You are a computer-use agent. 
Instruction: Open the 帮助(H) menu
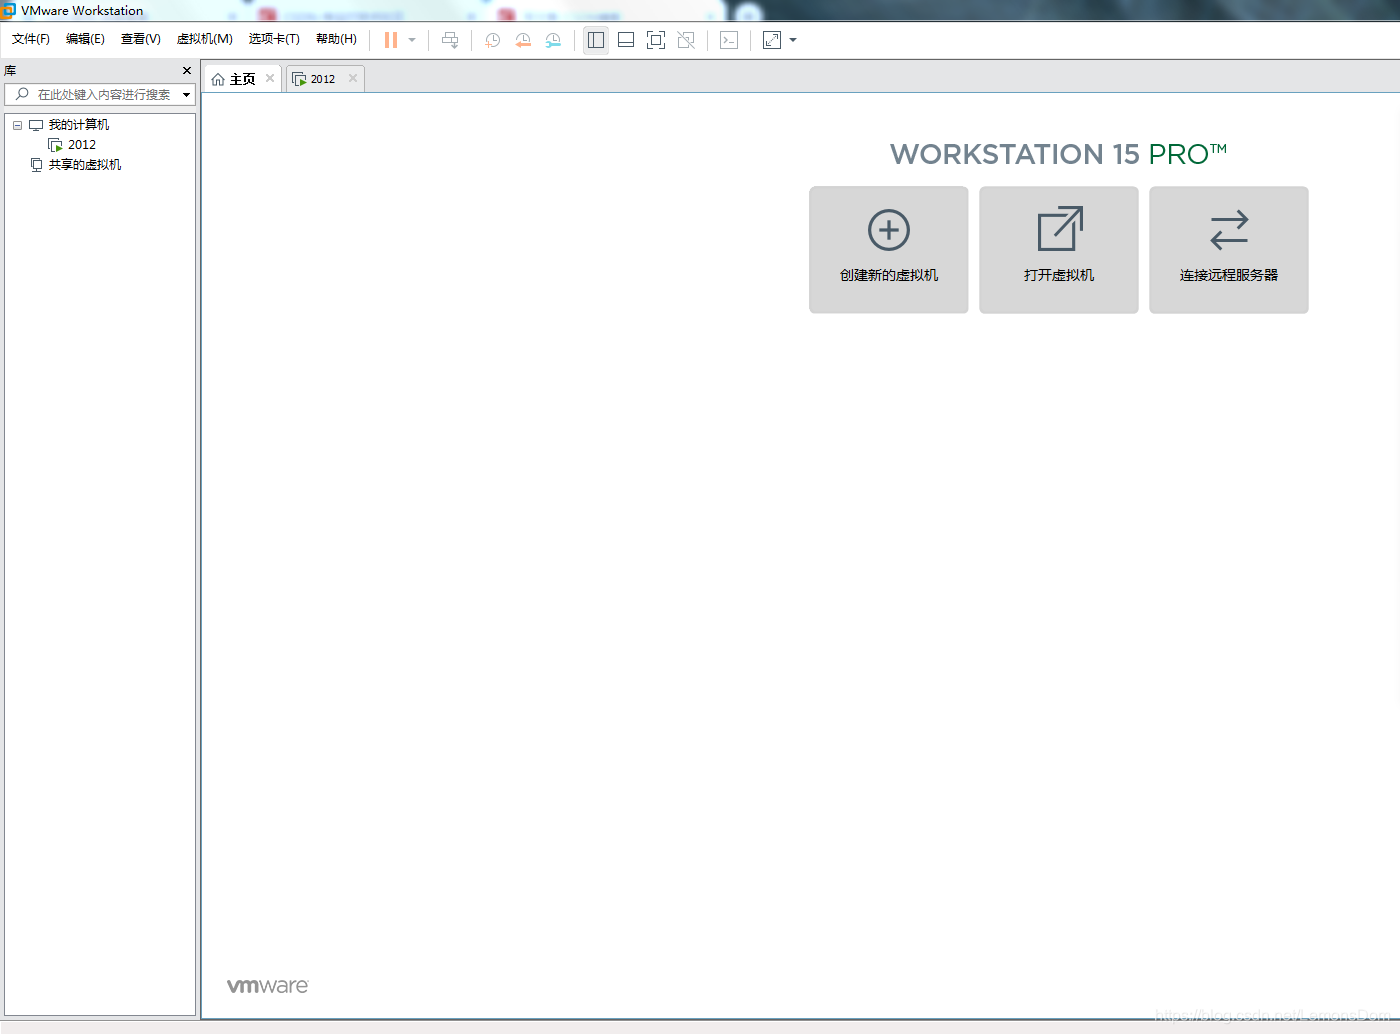coord(336,39)
